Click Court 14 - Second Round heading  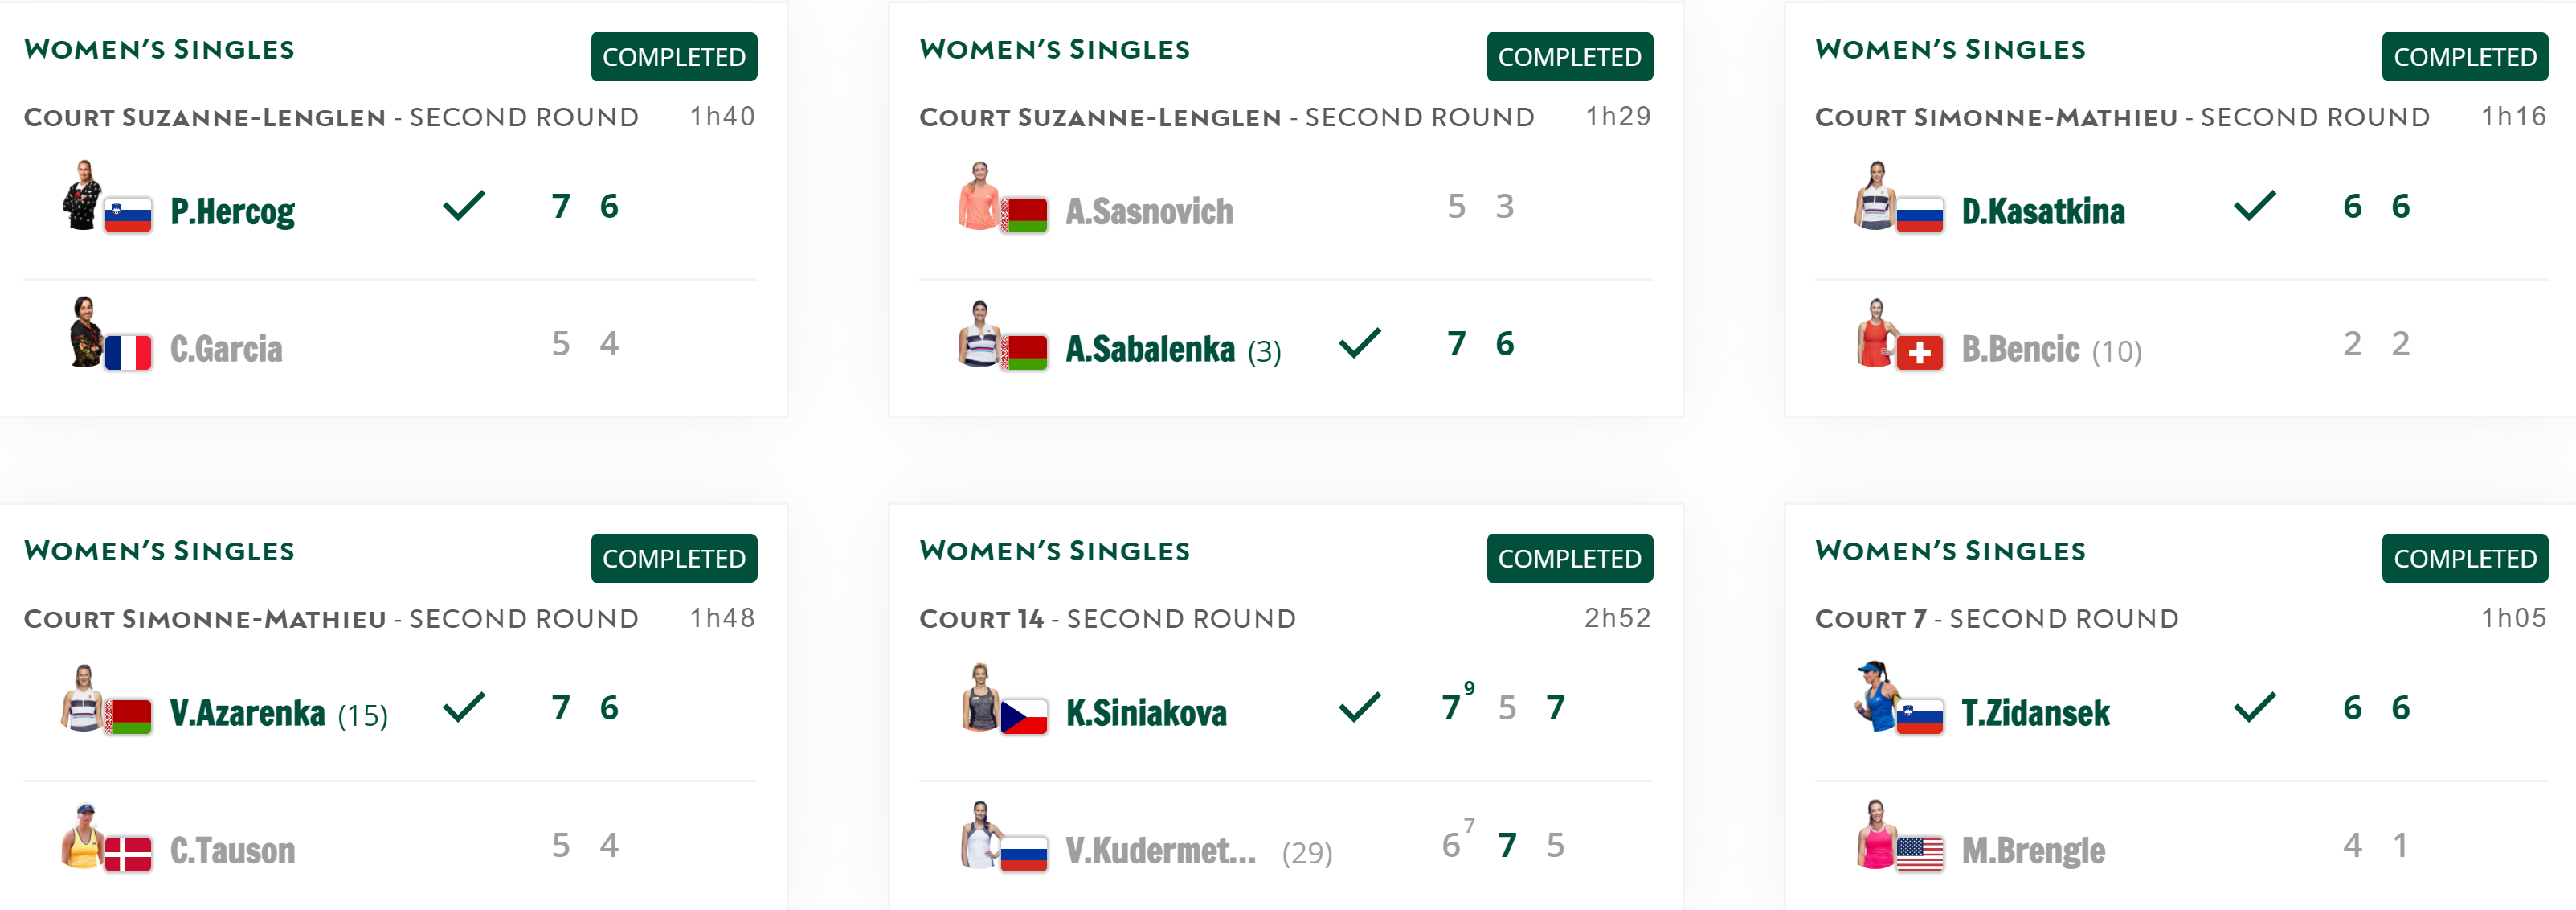(1107, 619)
